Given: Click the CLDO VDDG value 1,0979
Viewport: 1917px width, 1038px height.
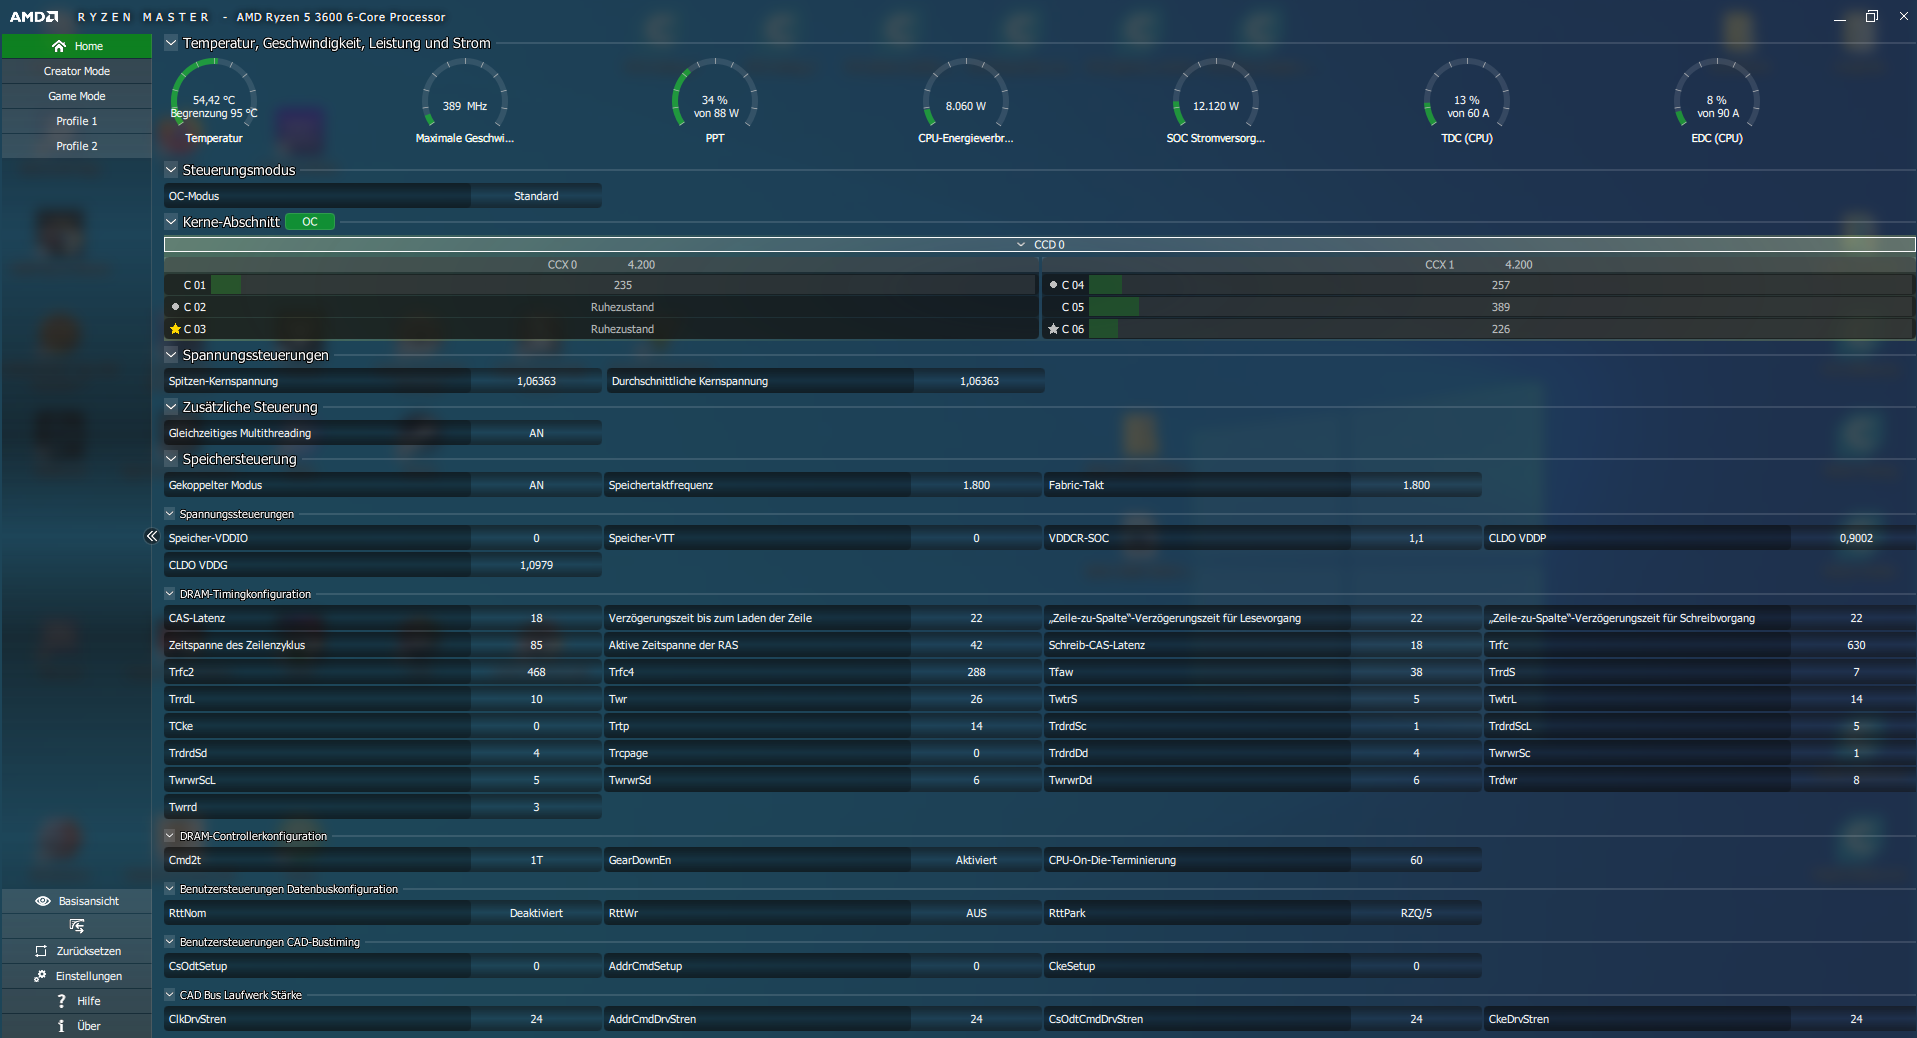Looking at the screenshot, I should (x=536, y=565).
